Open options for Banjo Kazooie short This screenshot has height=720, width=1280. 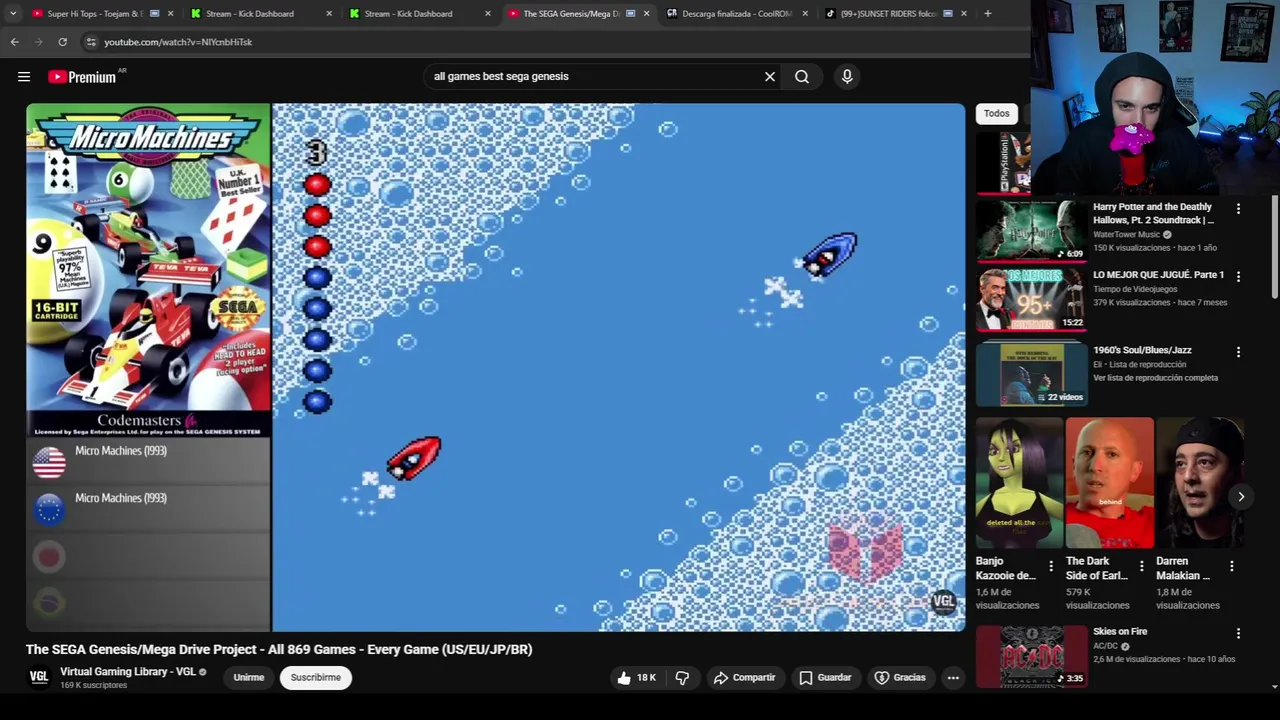coord(1051,566)
